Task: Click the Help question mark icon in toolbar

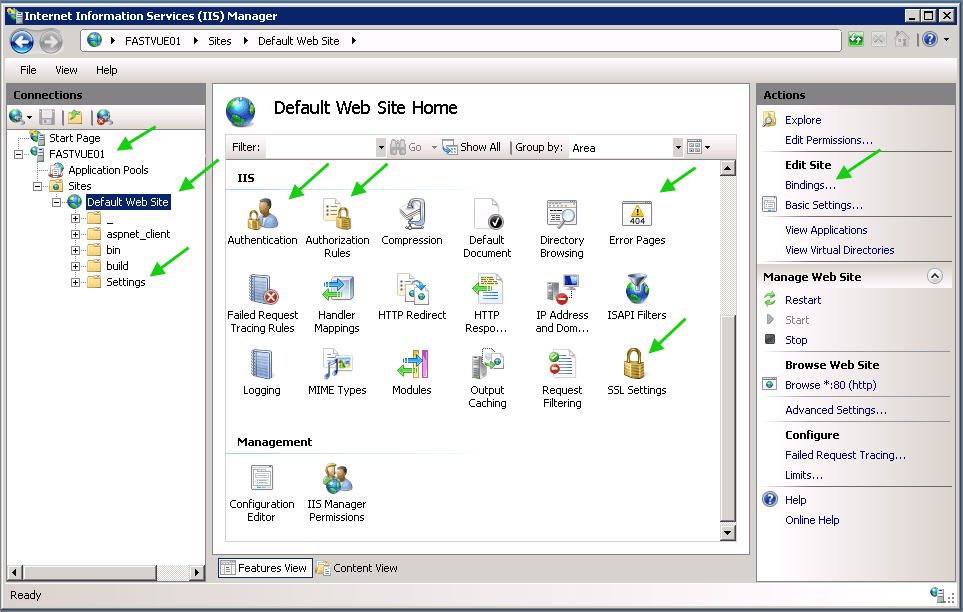Action: click(x=930, y=40)
